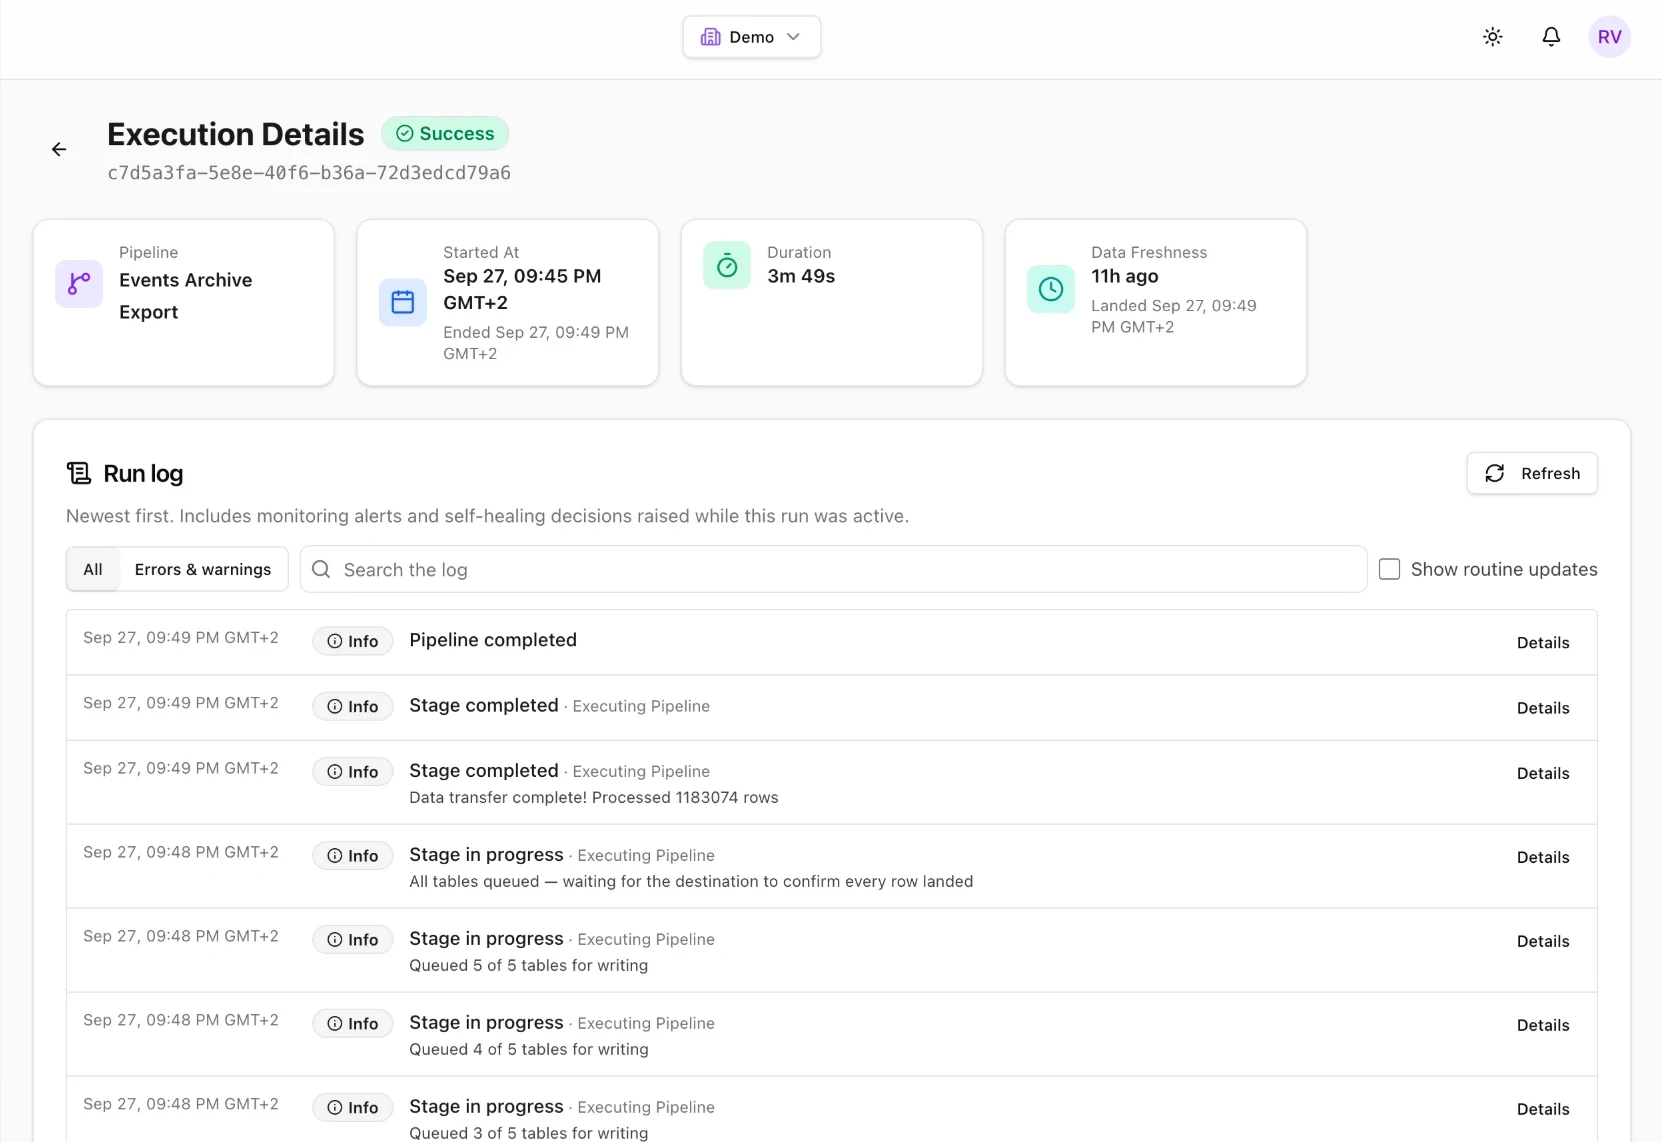Open Details for Processed 1183074 rows entry
The image size is (1662, 1142).
pyautogui.click(x=1543, y=774)
